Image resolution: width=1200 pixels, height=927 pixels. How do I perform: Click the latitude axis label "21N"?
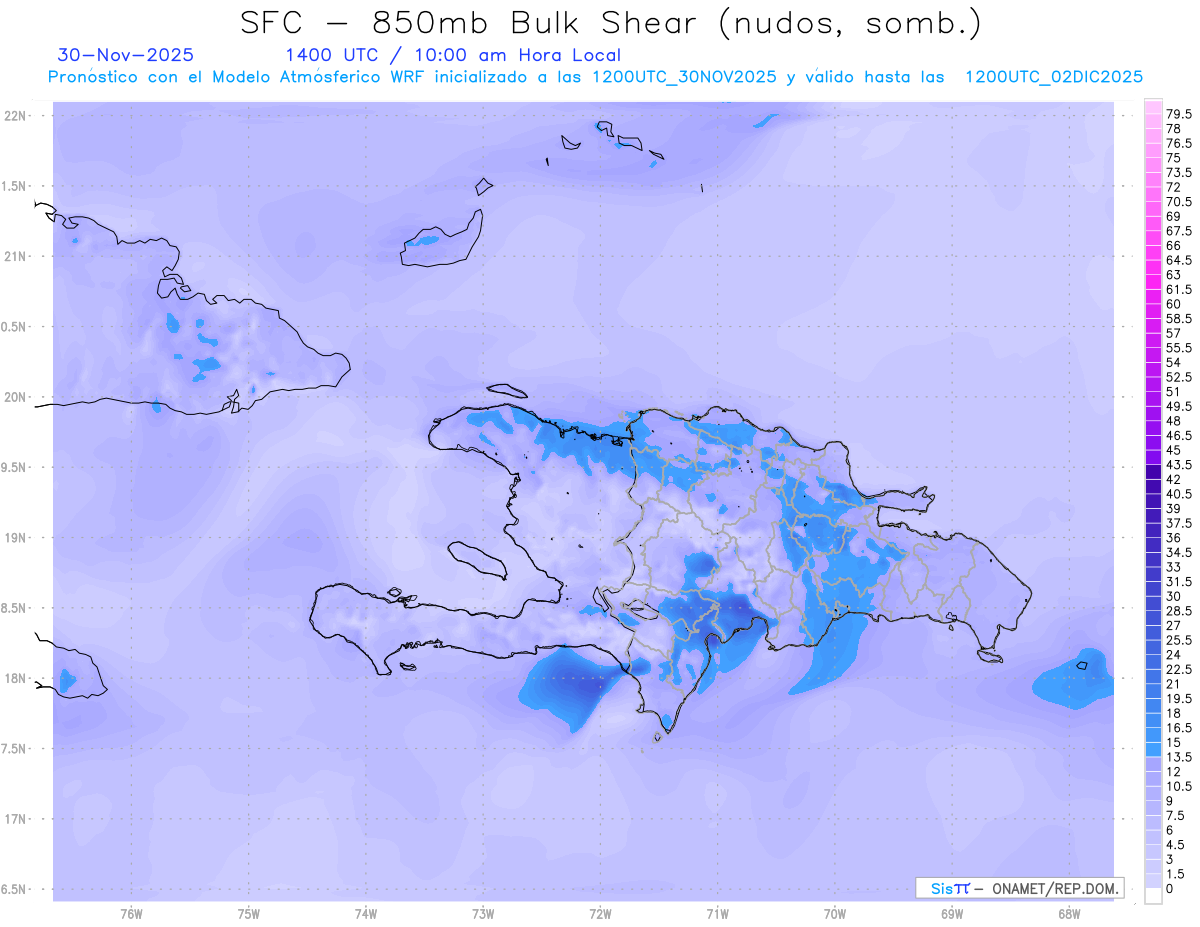click(x=17, y=256)
